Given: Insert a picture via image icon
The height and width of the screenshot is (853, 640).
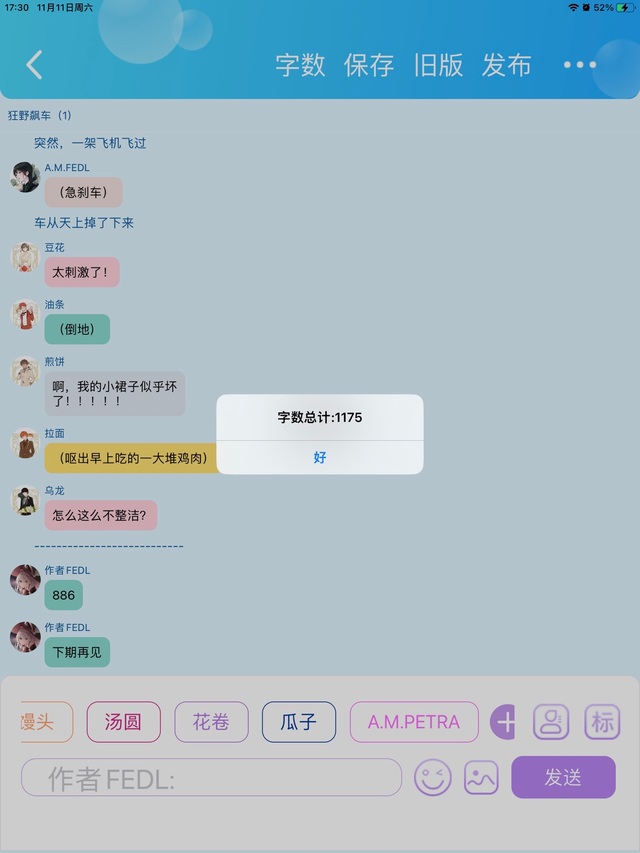Looking at the screenshot, I should [x=481, y=777].
